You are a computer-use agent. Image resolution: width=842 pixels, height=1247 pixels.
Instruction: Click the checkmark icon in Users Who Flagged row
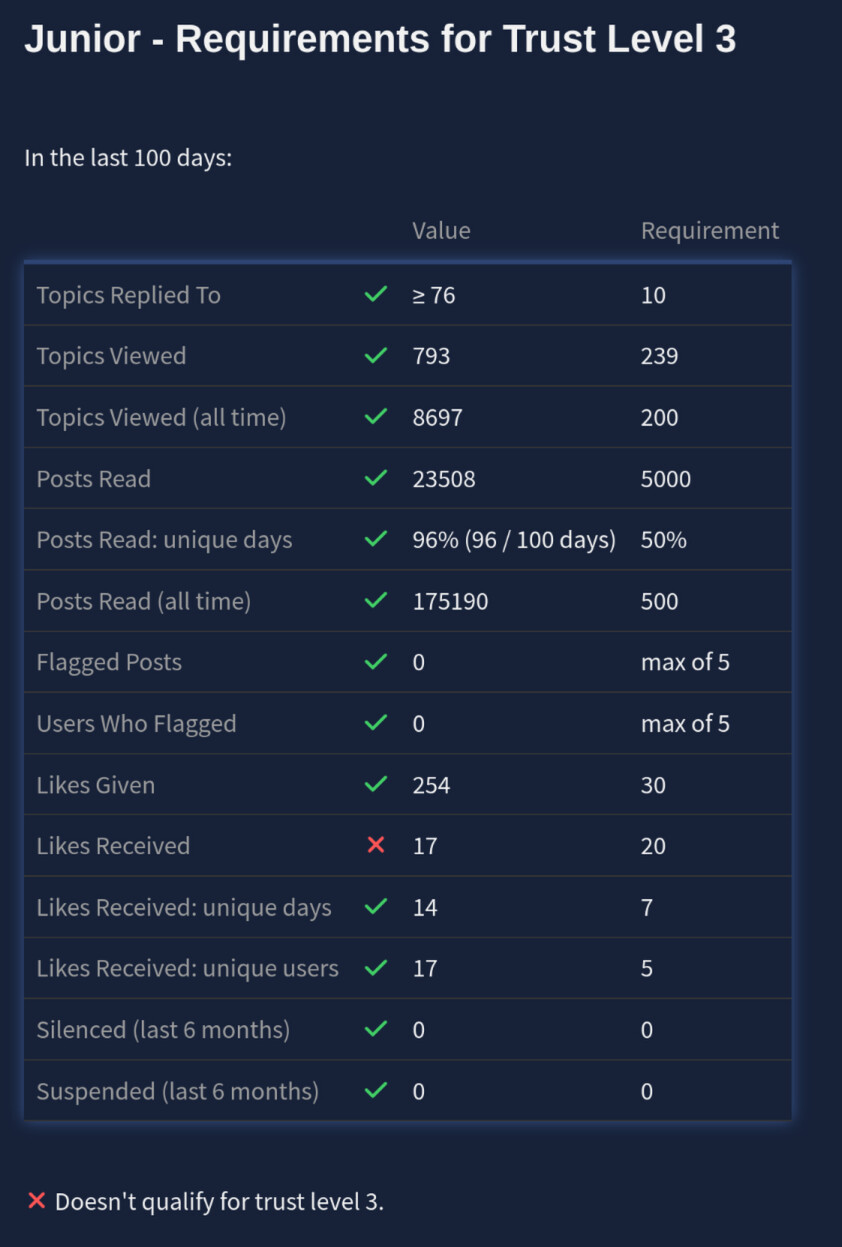(x=376, y=723)
